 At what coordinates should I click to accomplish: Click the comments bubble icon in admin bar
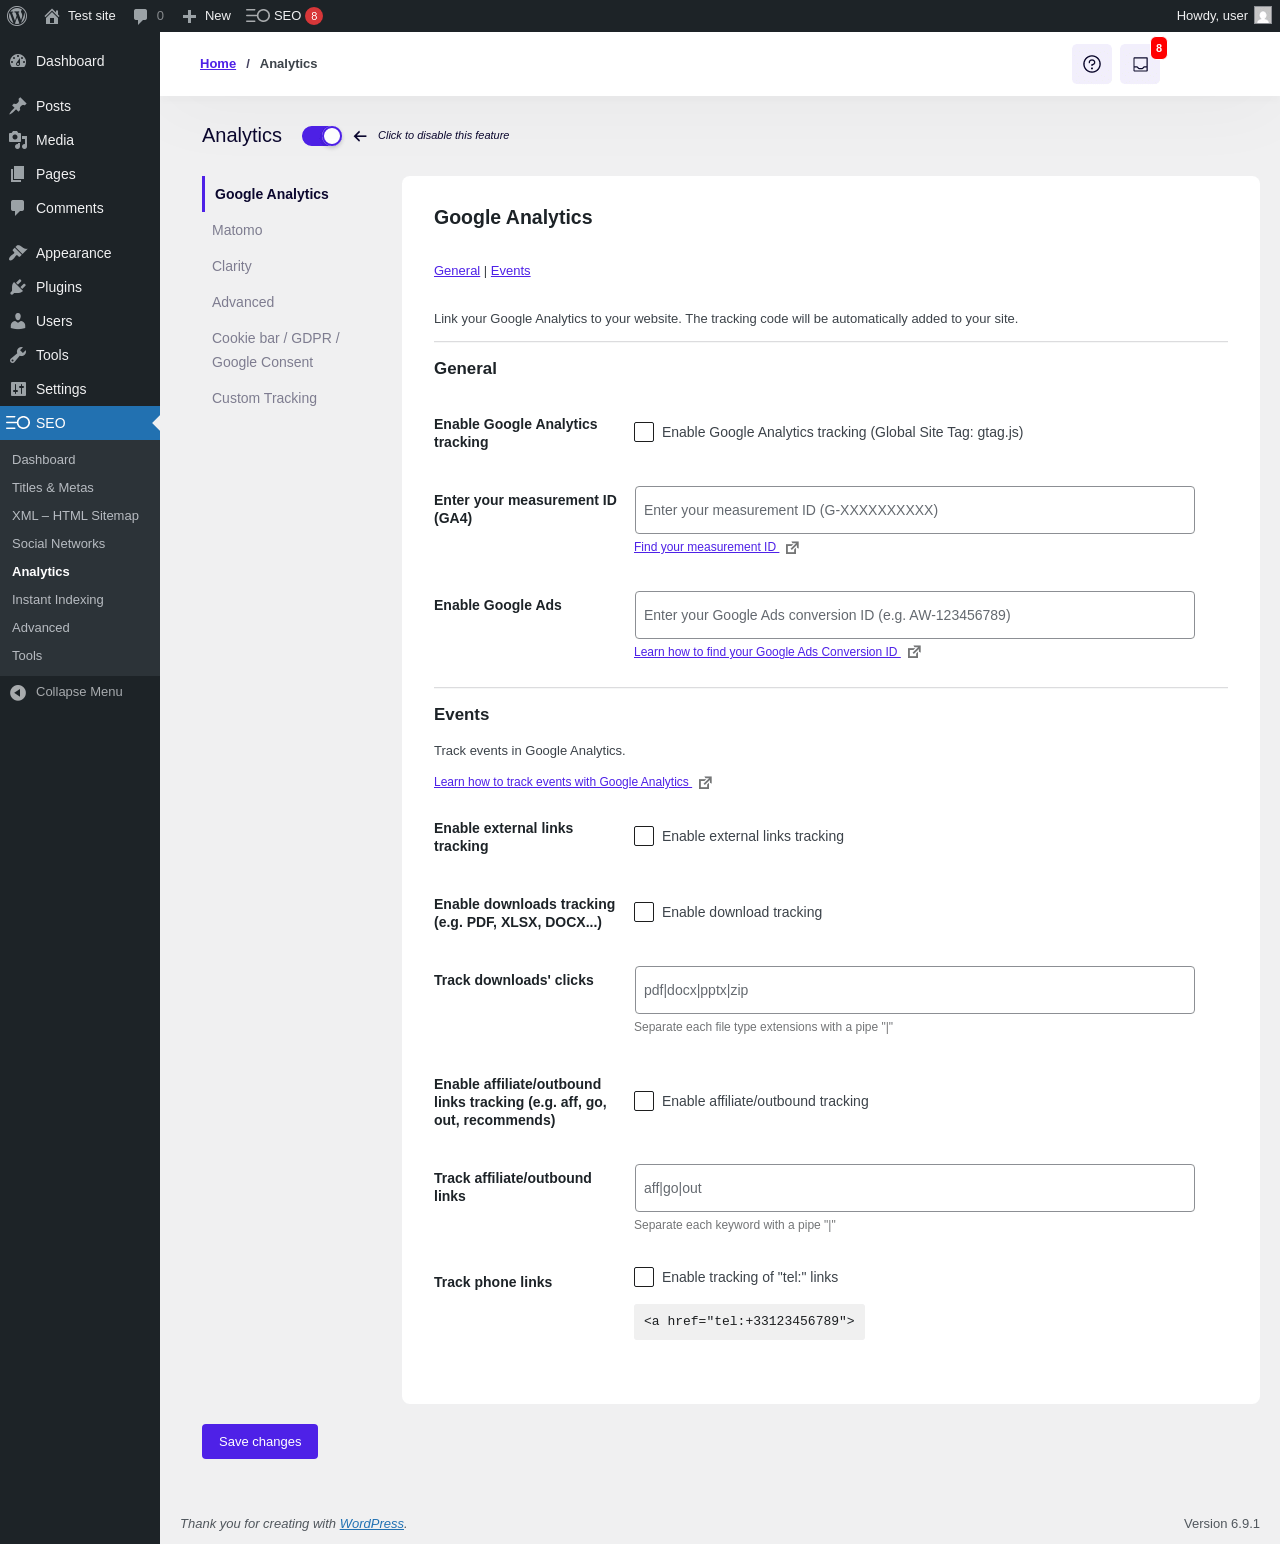(x=141, y=16)
